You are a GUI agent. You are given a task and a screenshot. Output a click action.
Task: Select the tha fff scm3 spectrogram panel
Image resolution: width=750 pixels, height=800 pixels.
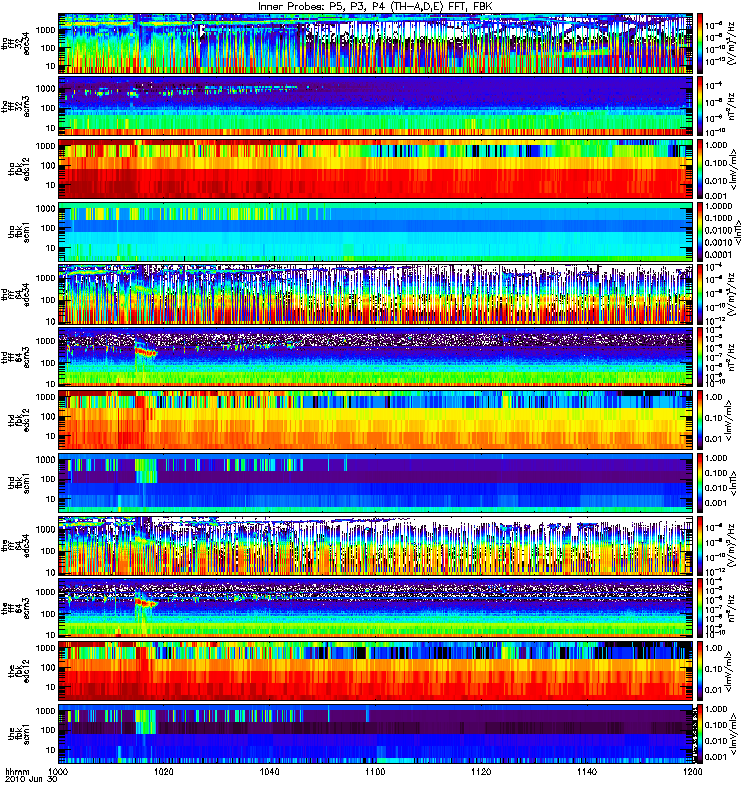coord(376,106)
